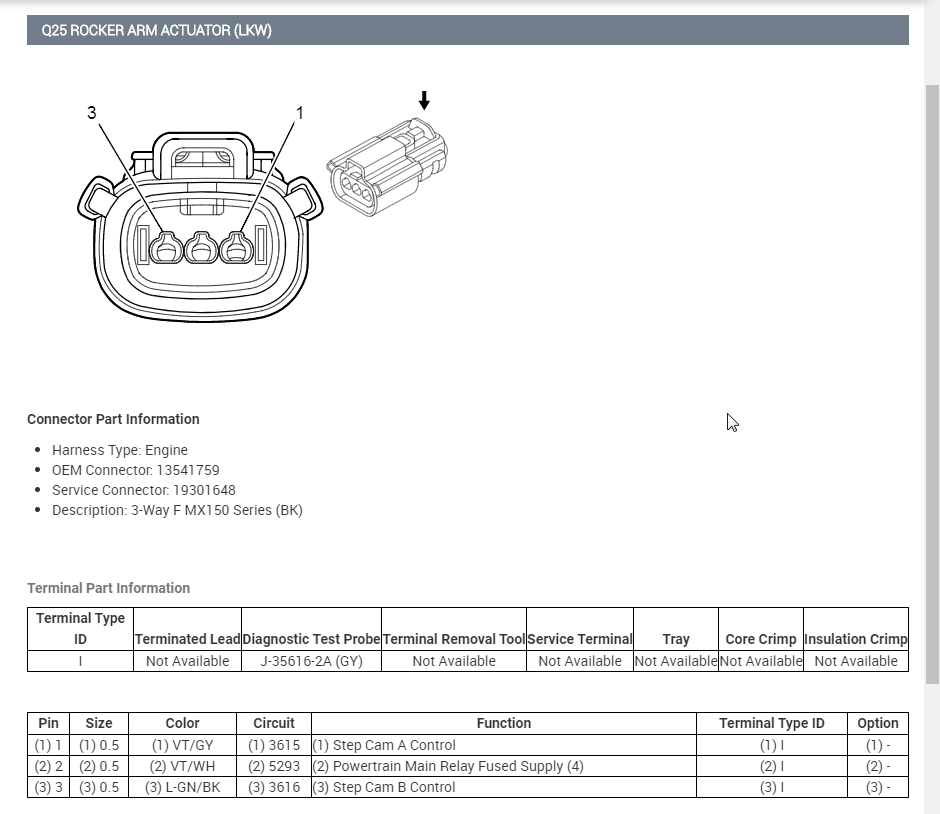
Task: Click the '(2) 2' pin cell
Action: (x=49, y=766)
